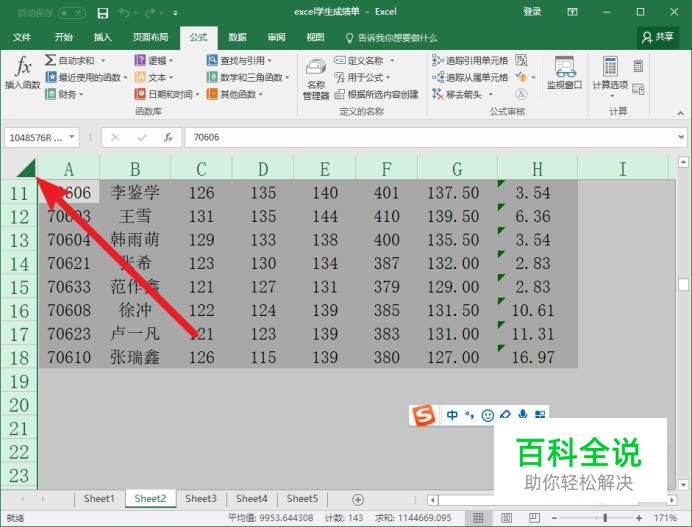Click the Show Formulas icon

click(521, 60)
